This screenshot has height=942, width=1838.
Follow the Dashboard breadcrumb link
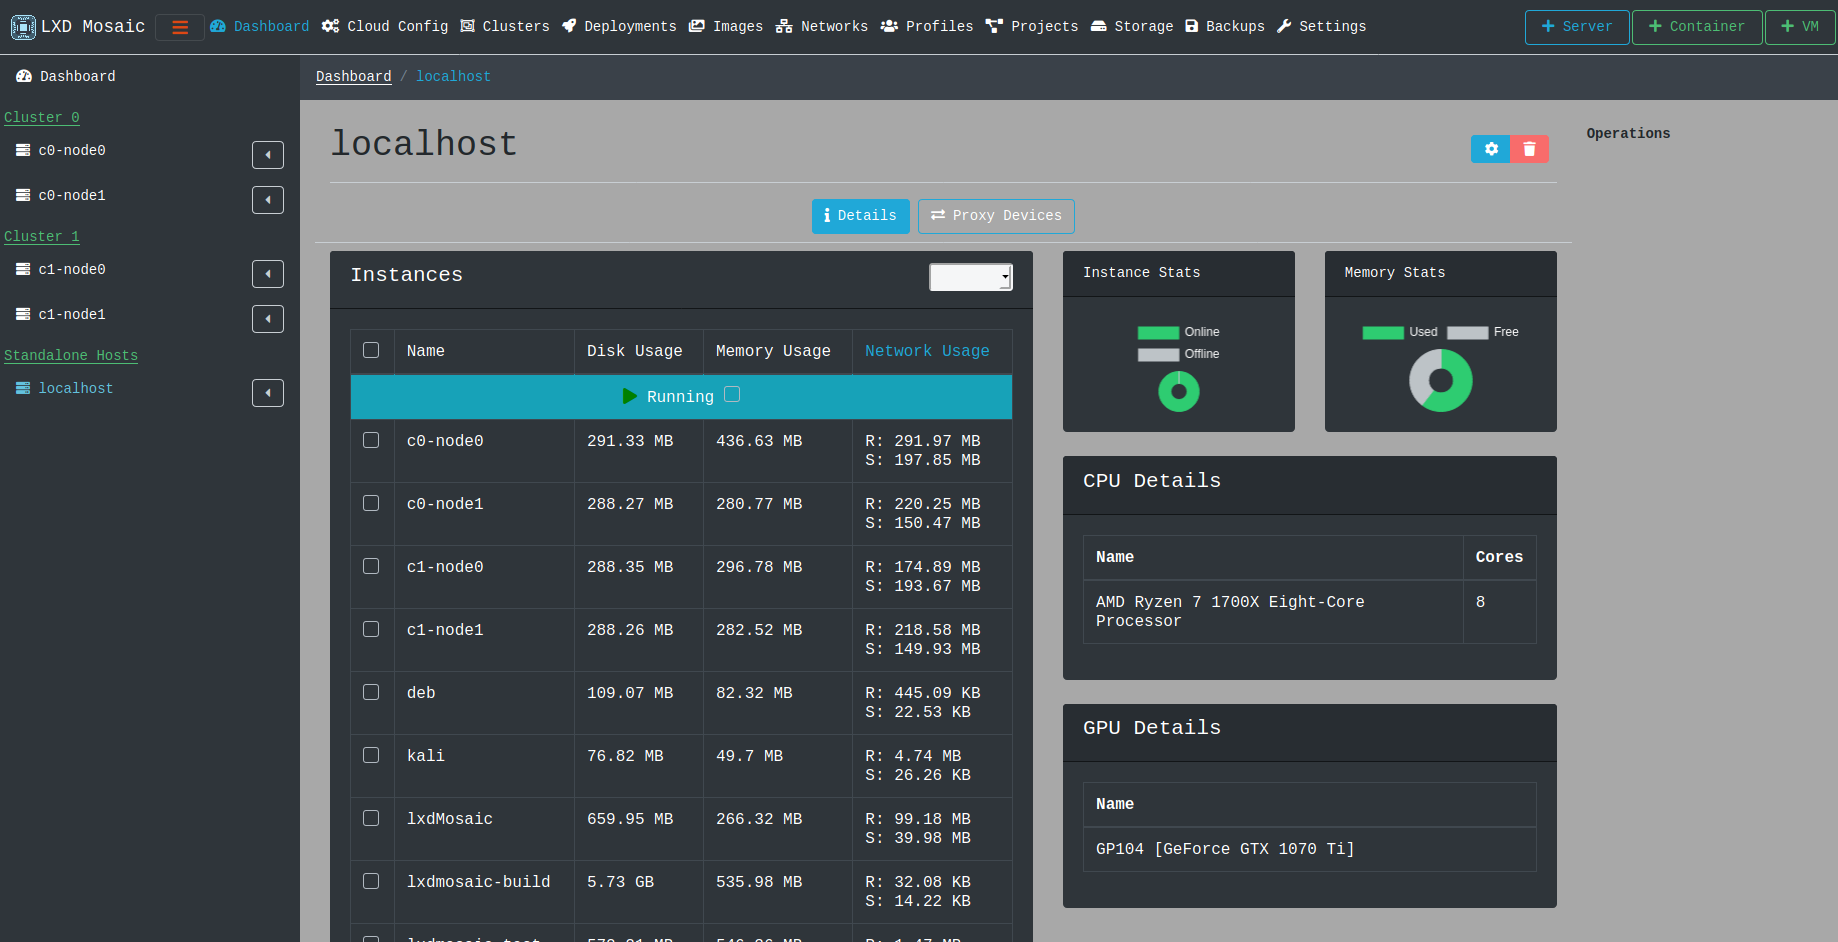pyautogui.click(x=354, y=75)
